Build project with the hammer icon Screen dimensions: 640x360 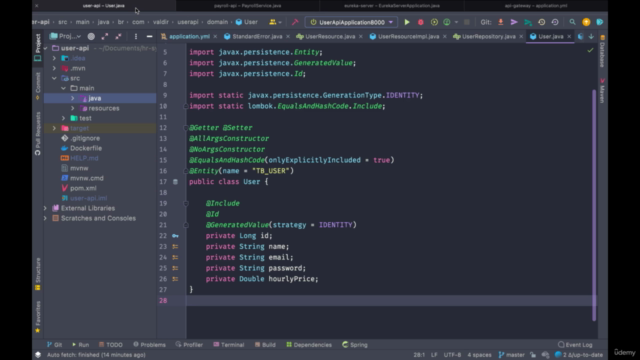point(295,22)
